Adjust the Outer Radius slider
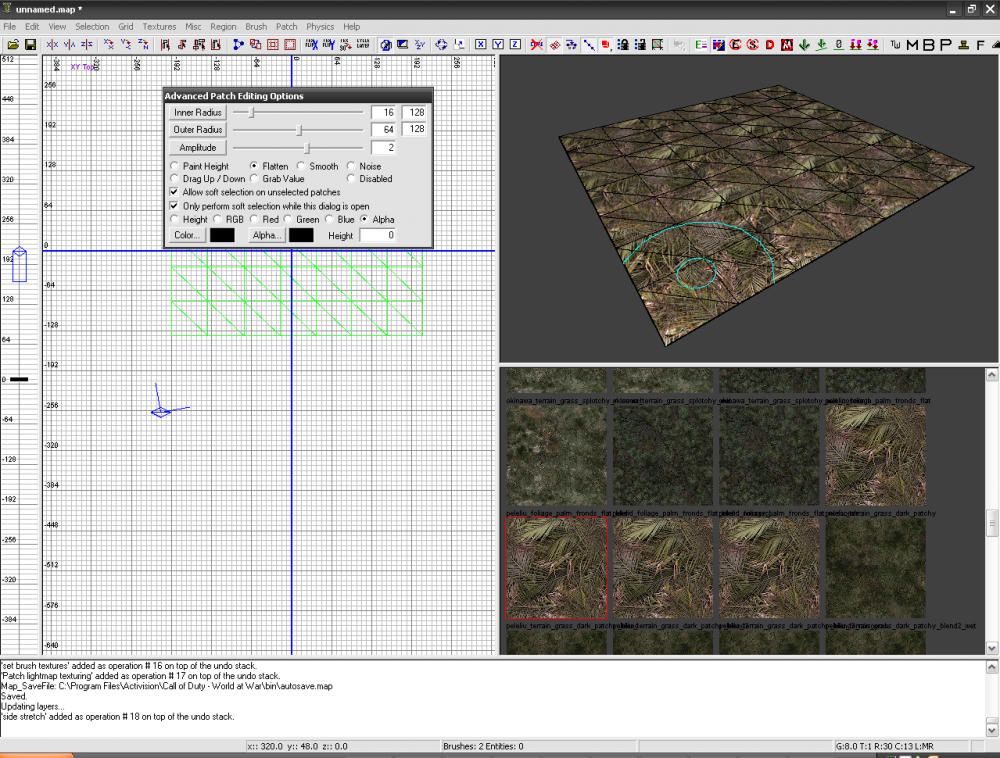This screenshot has width=1000, height=758. (x=297, y=129)
